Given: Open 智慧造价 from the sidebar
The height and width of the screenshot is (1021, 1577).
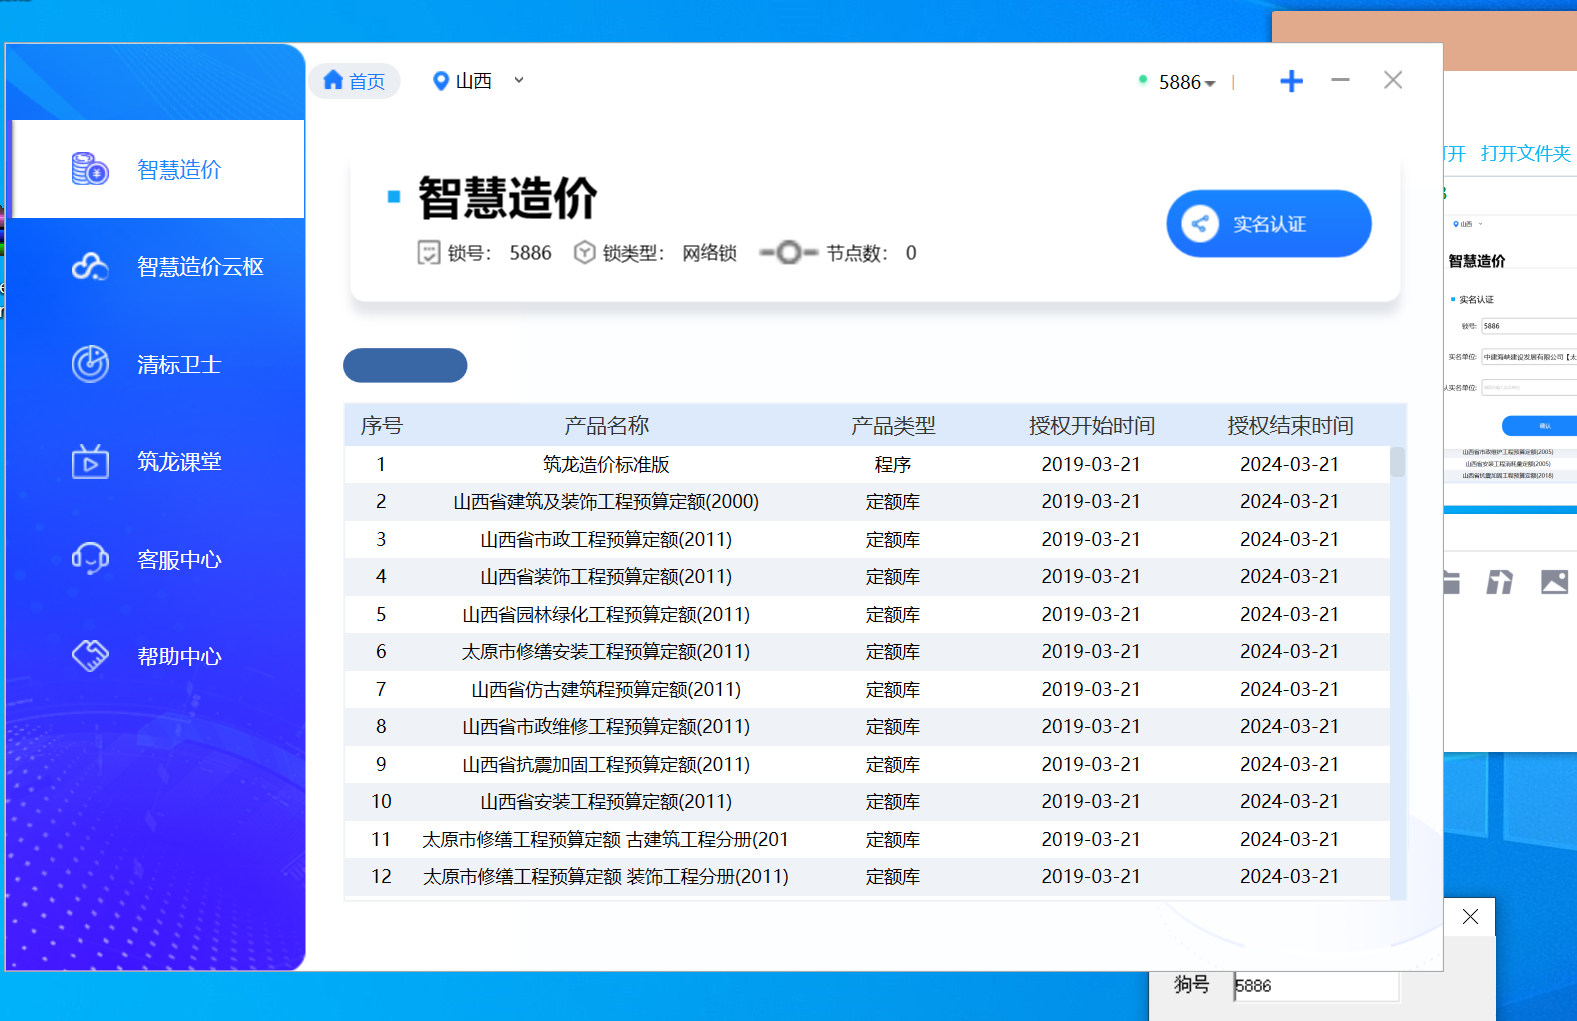Looking at the screenshot, I should point(158,169).
